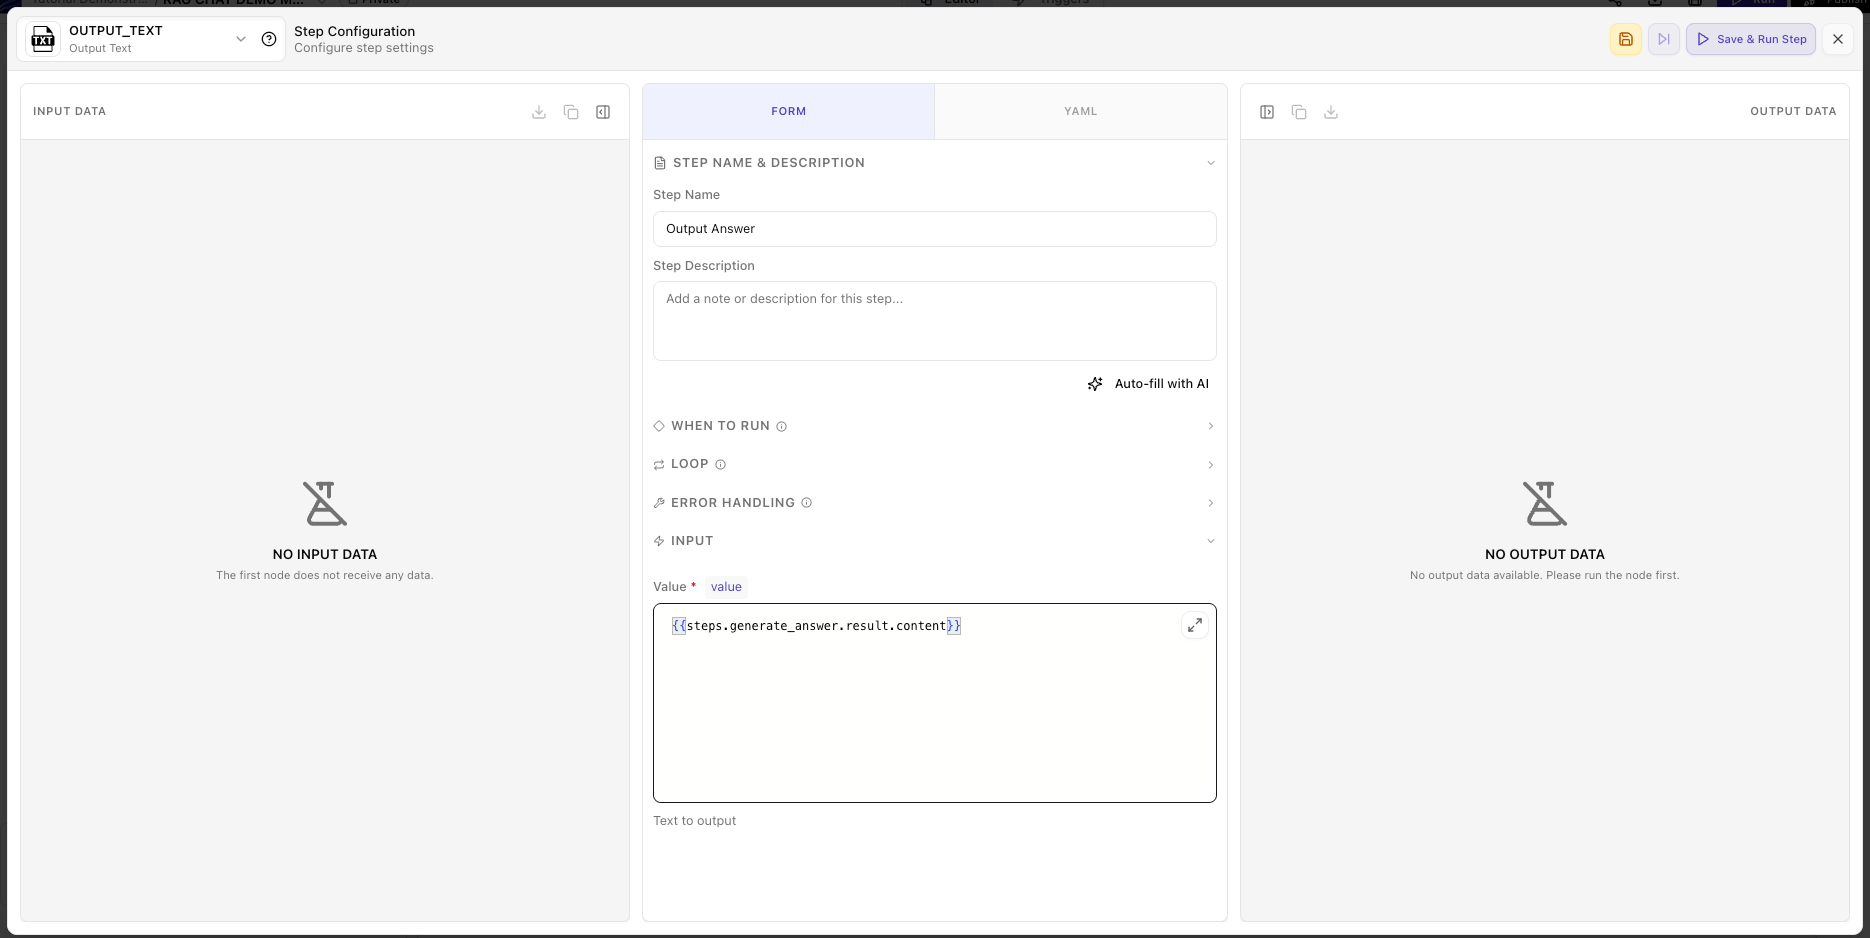Click Auto-fill with AI button
The image size is (1870, 938).
[x=1148, y=384]
